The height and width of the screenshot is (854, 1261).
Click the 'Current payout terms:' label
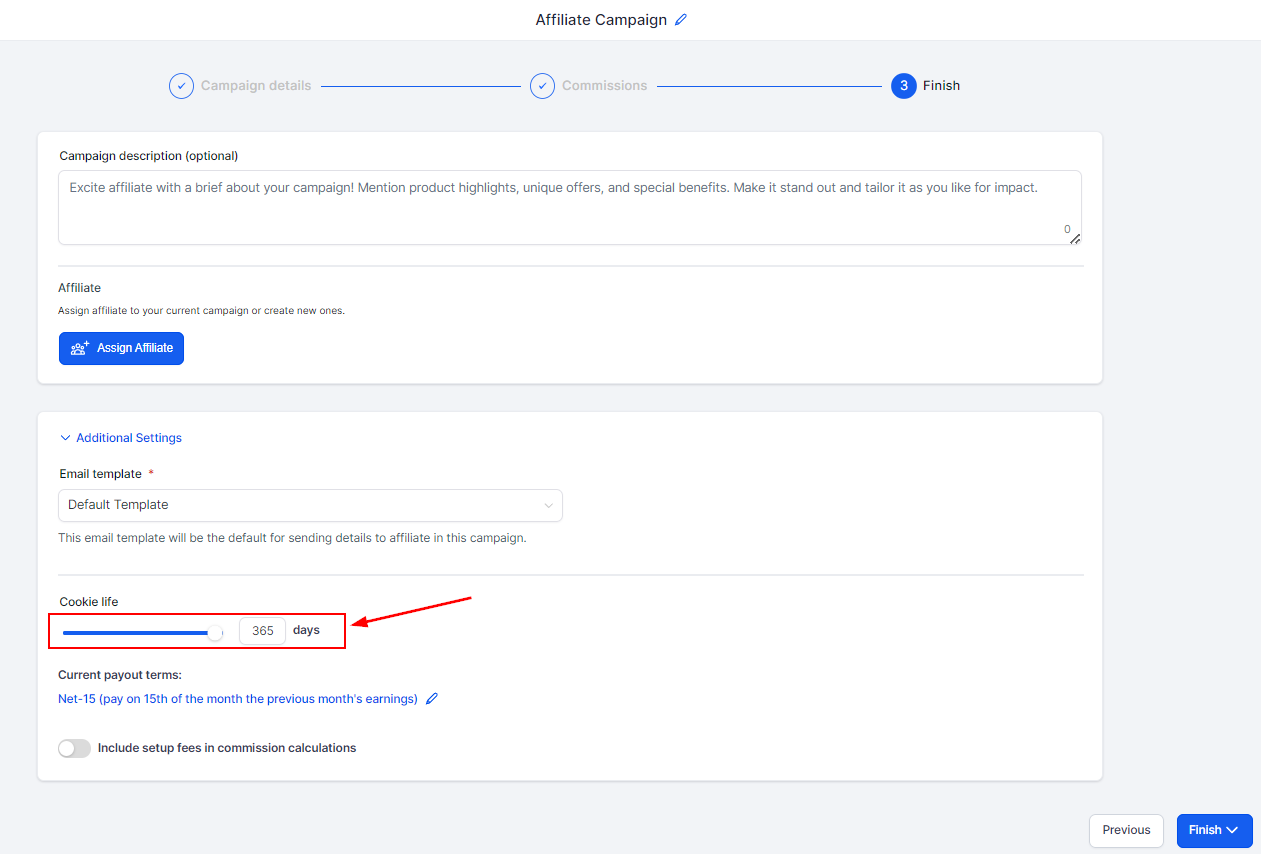120,675
